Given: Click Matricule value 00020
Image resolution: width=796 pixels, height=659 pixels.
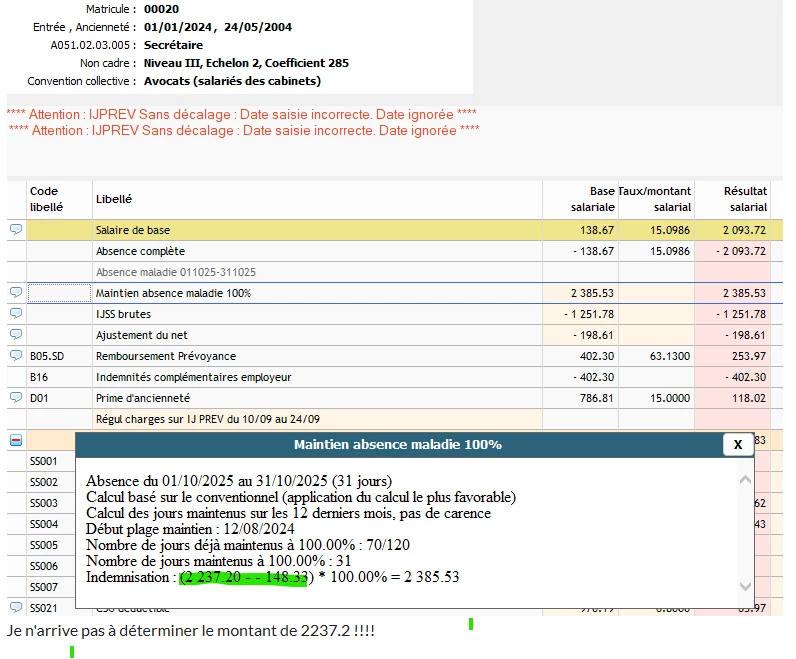Looking at the screenshot, I should coord(161,9).
